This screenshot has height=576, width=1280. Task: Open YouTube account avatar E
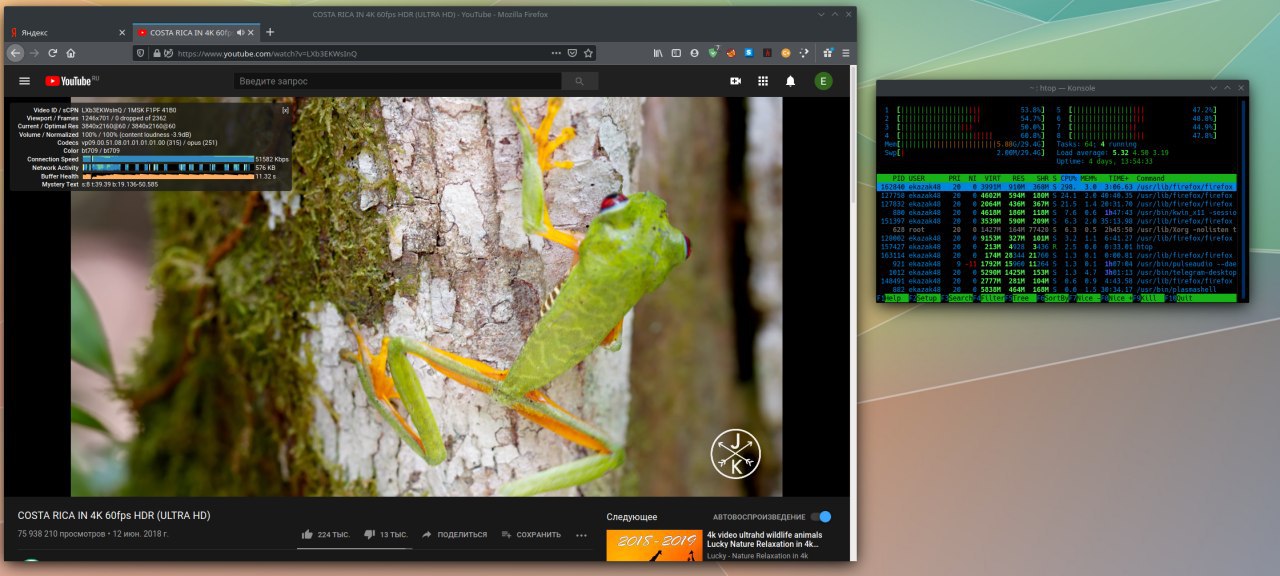823,81
